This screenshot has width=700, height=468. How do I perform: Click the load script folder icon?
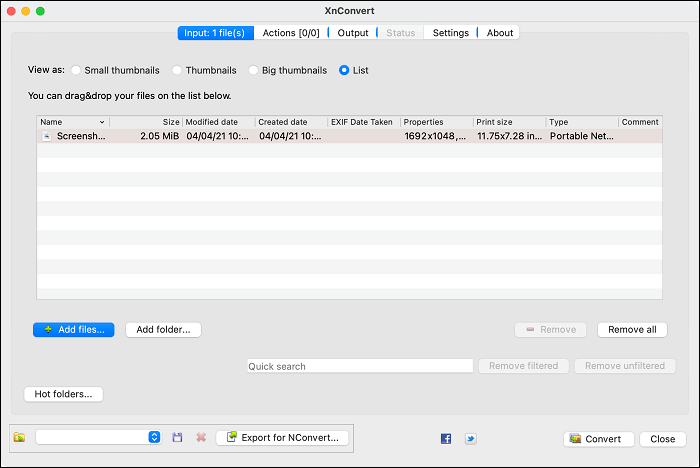[x=19, y=437]
